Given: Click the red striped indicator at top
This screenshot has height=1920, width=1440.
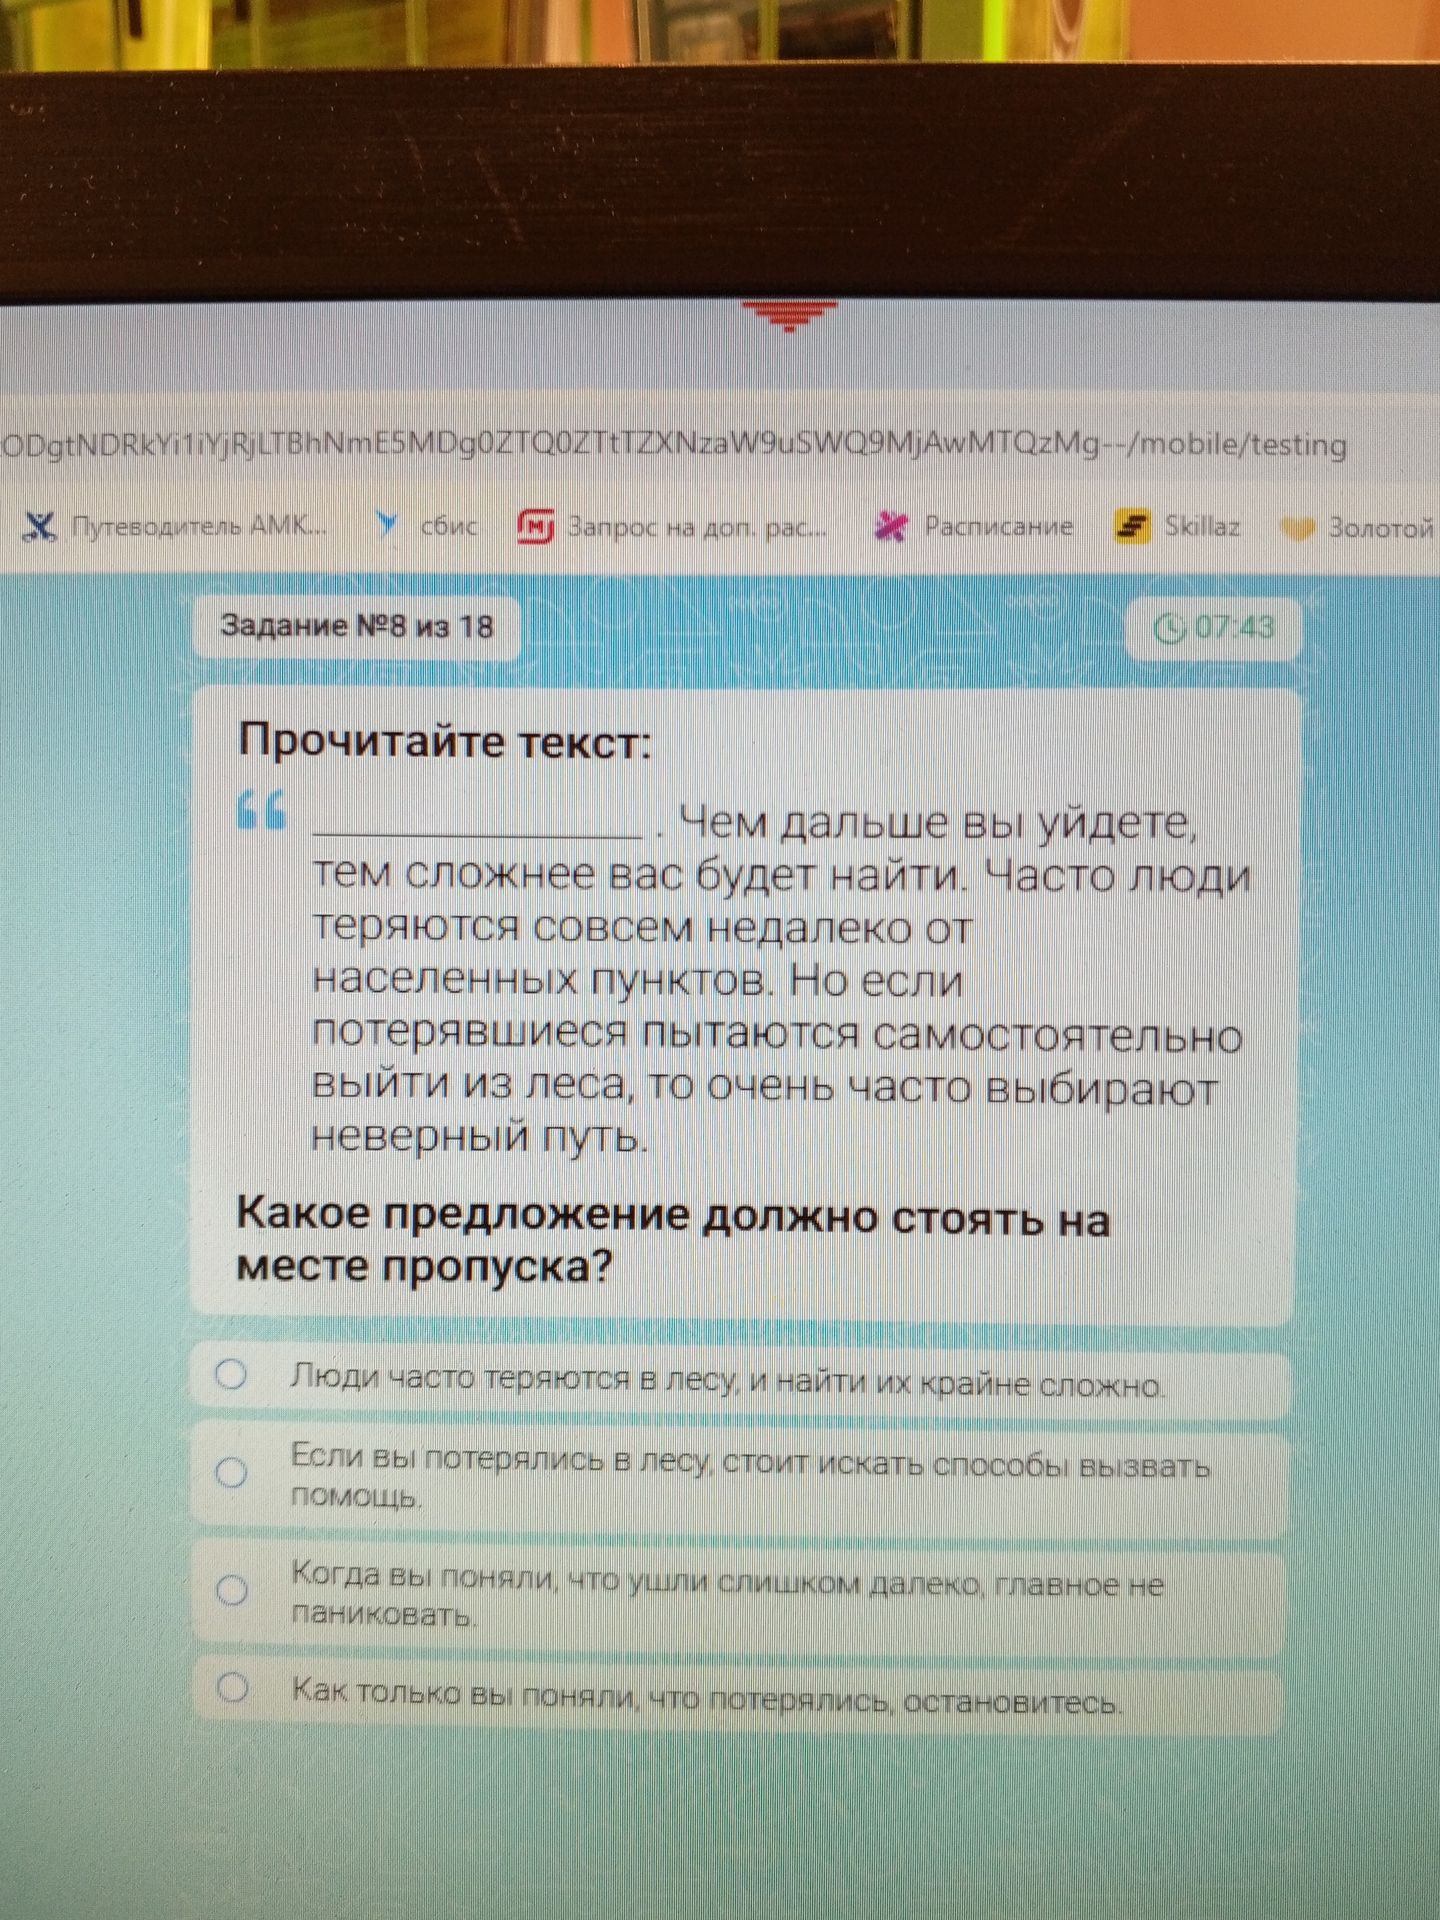Looking at the screenshot, I should (x=790, y=315).
